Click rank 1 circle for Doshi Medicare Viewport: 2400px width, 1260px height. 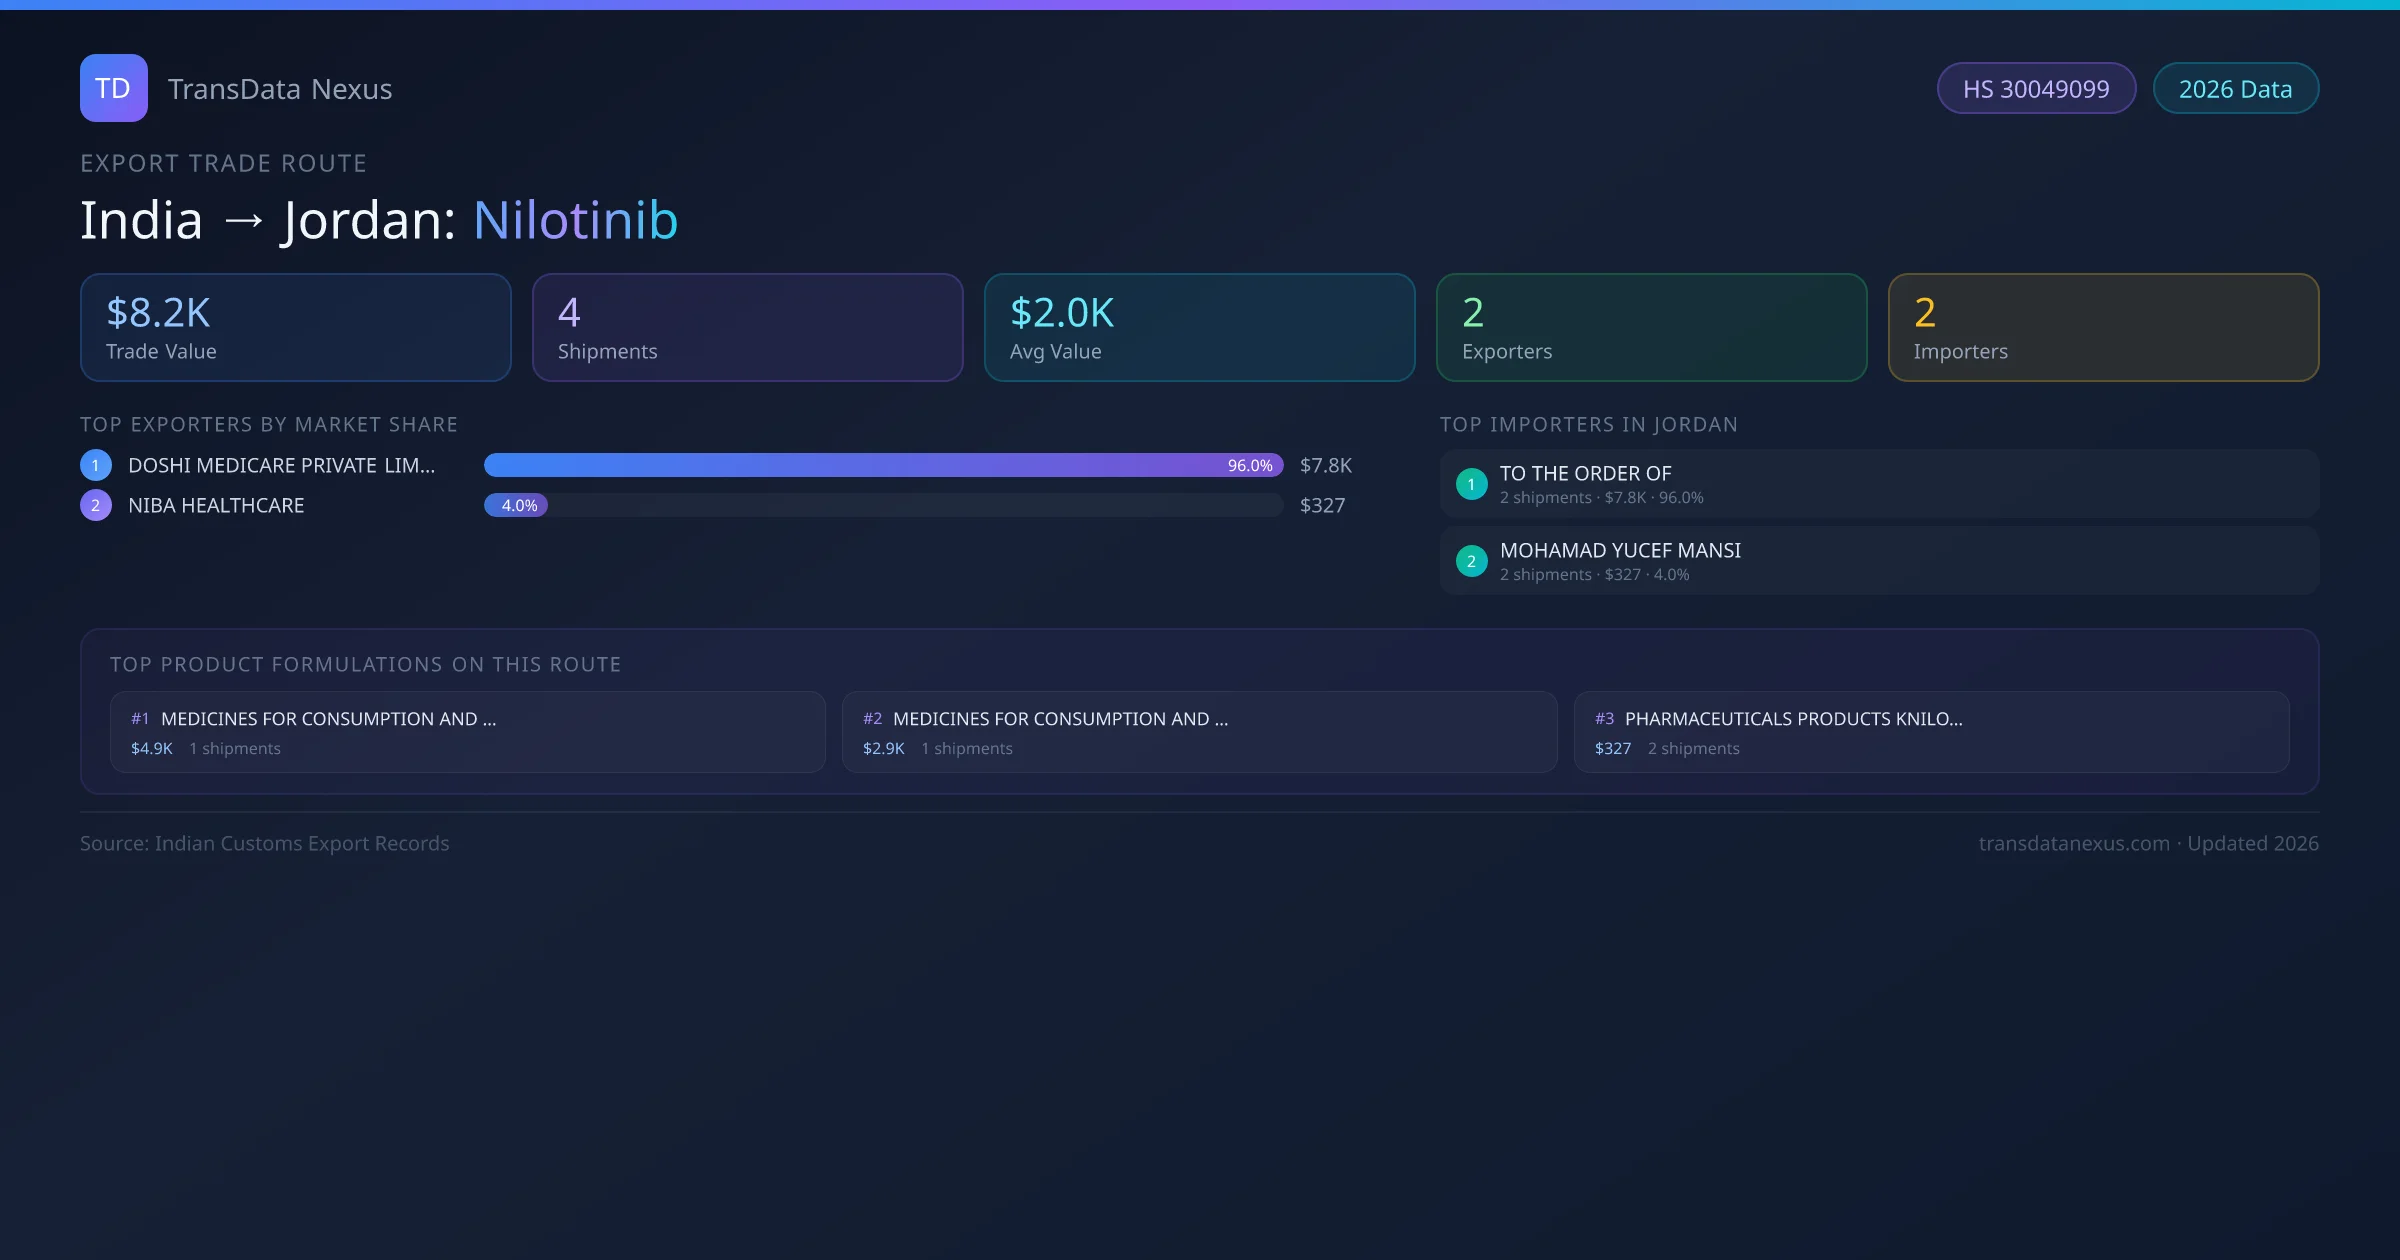(96, 465)
